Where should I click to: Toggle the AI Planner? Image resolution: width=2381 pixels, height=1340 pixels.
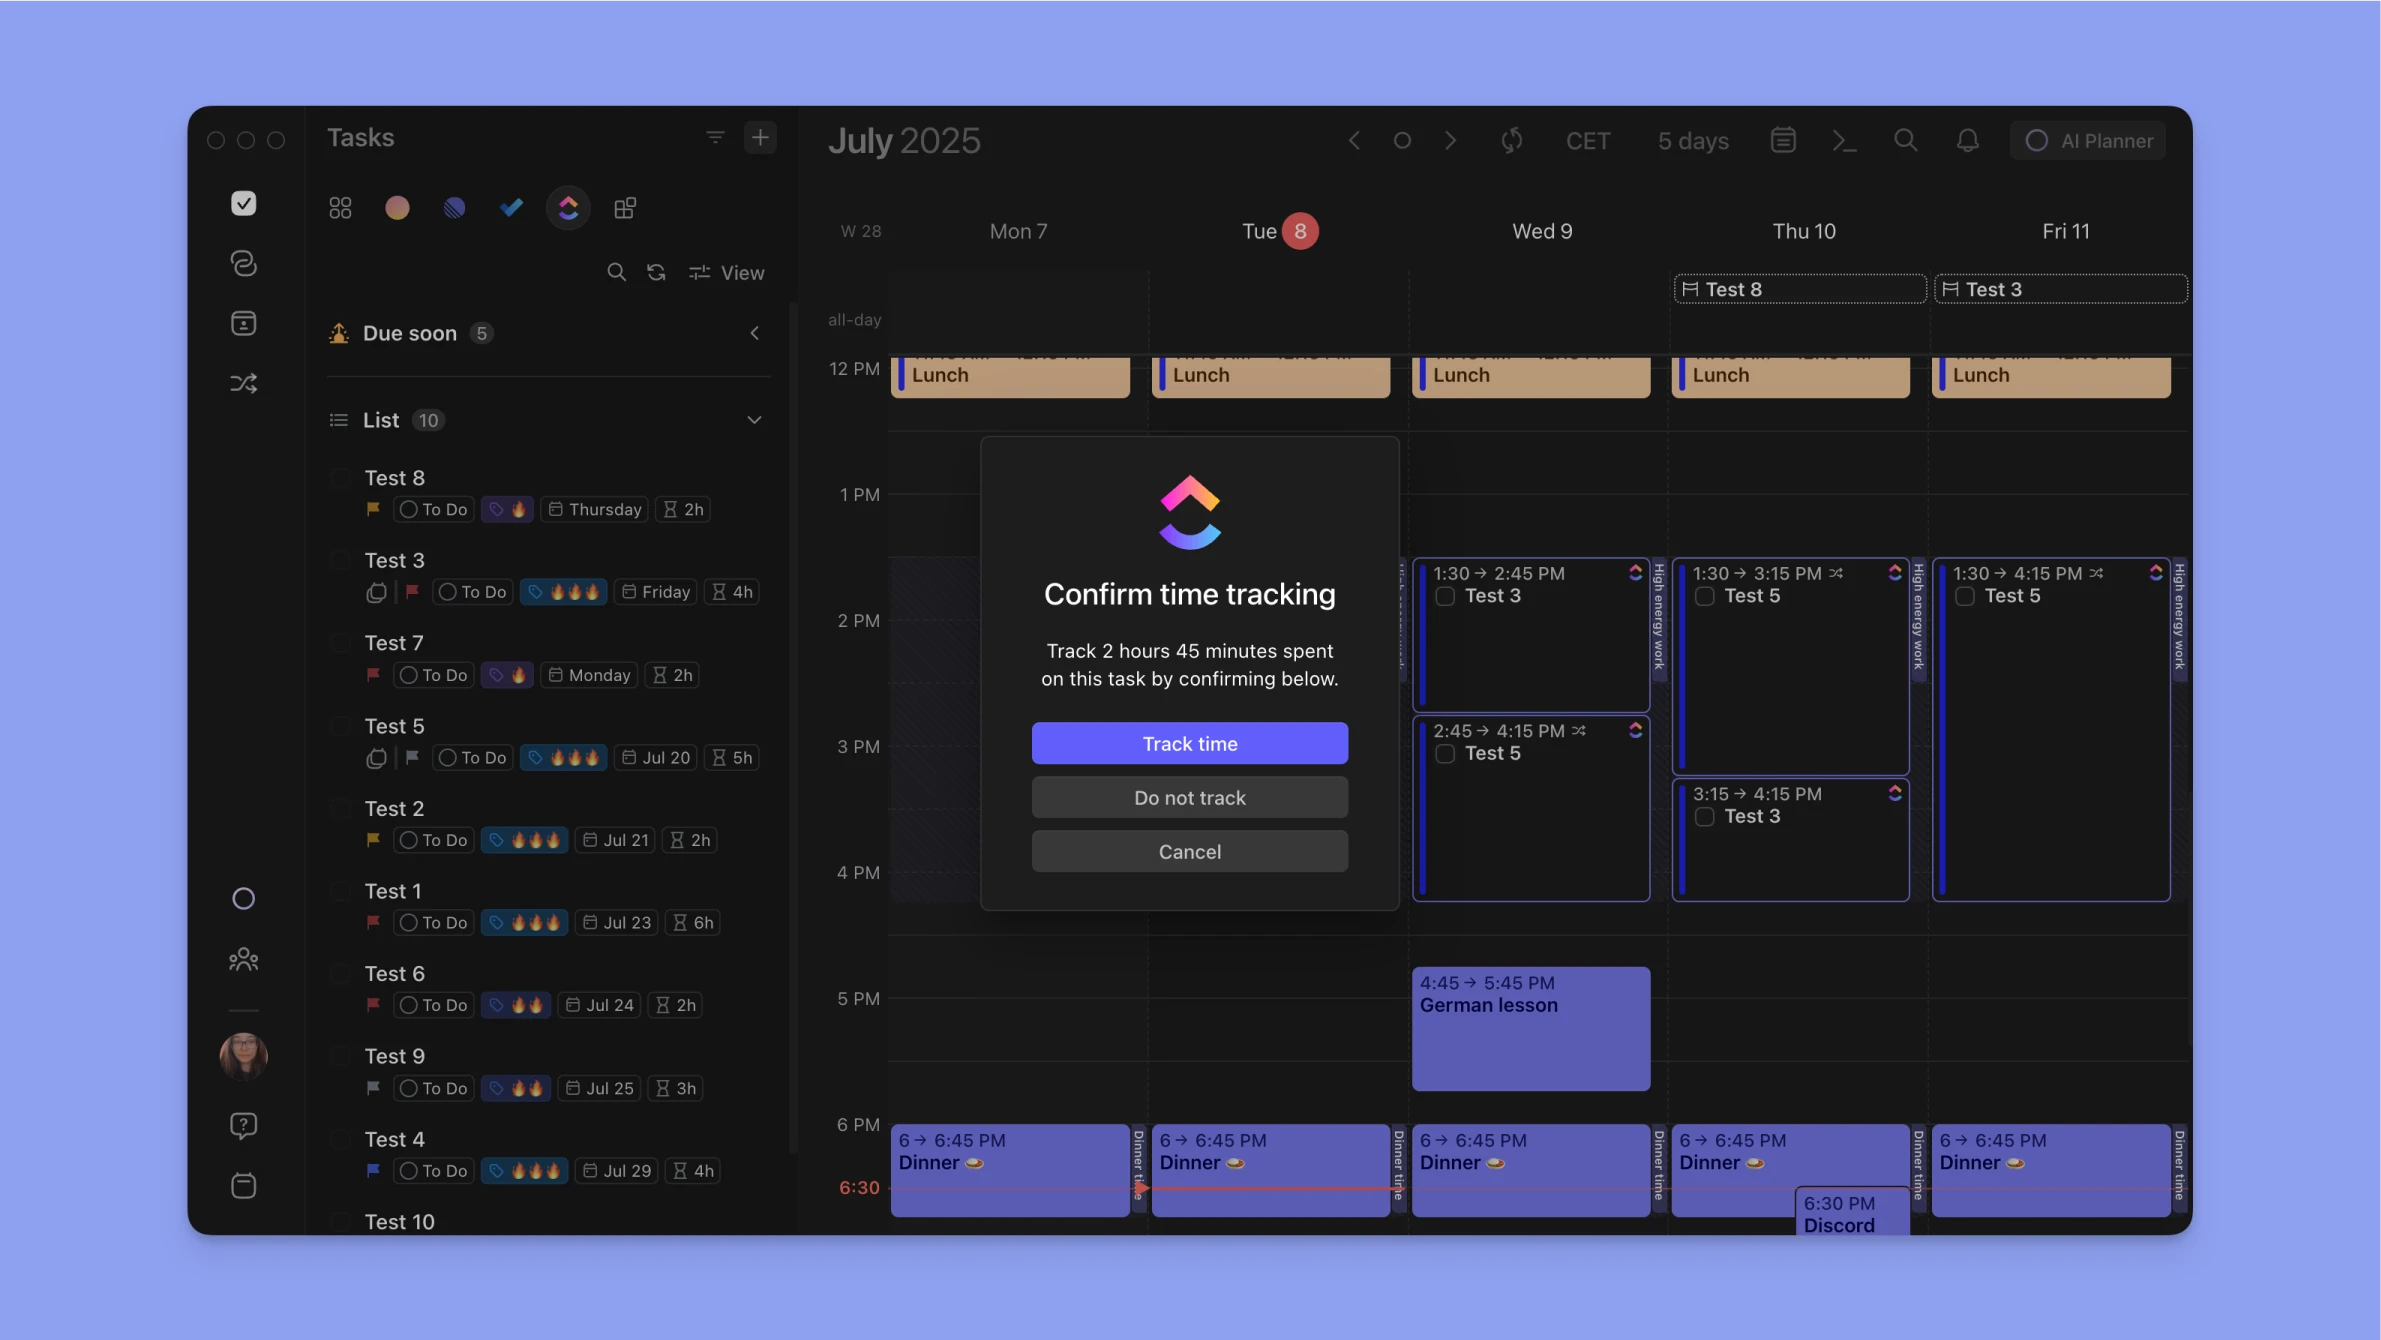point(2088,141)
